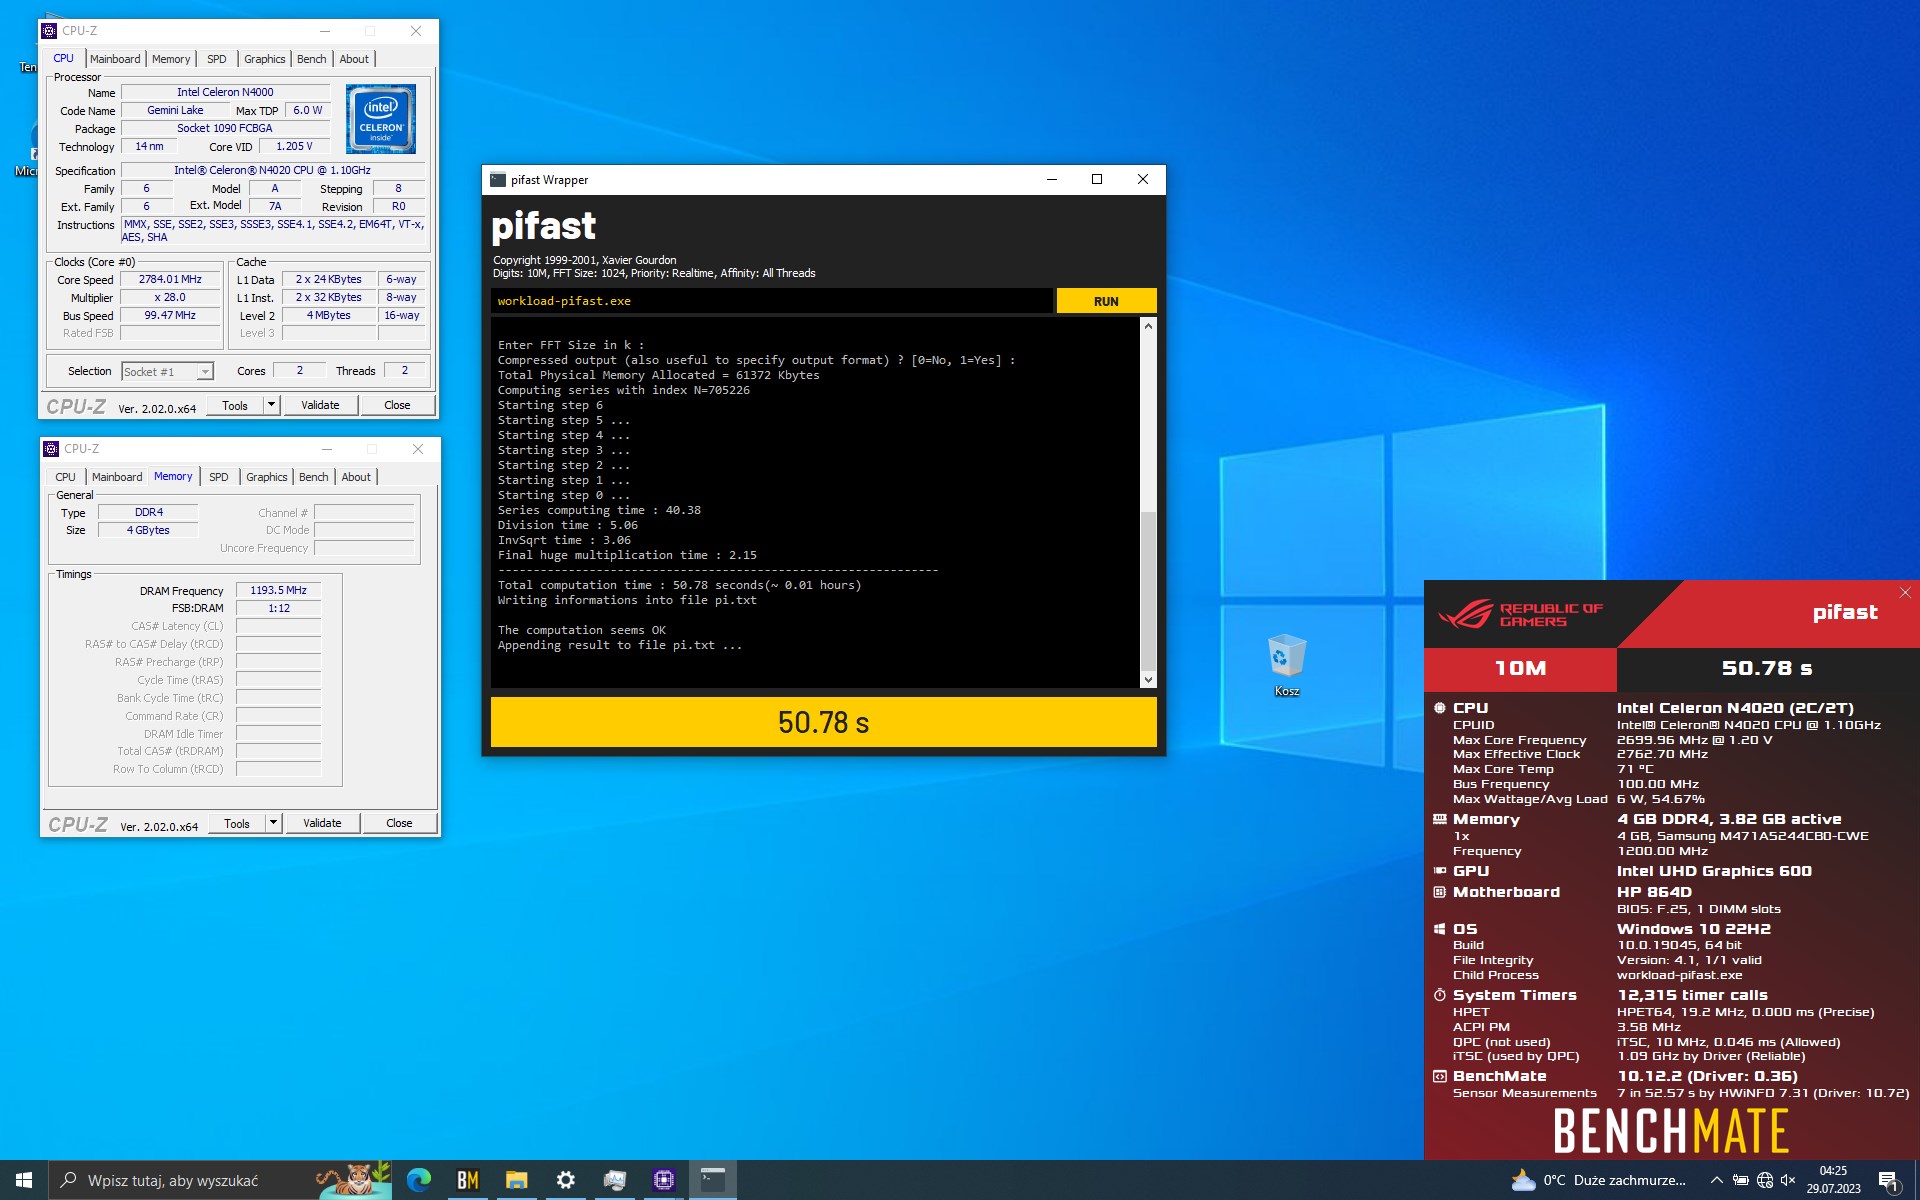Image resolution: width=1920 pixels, height=1200 pixels.
Task: Click Validate in lower CPU-Z window
Action: (322, 823)
